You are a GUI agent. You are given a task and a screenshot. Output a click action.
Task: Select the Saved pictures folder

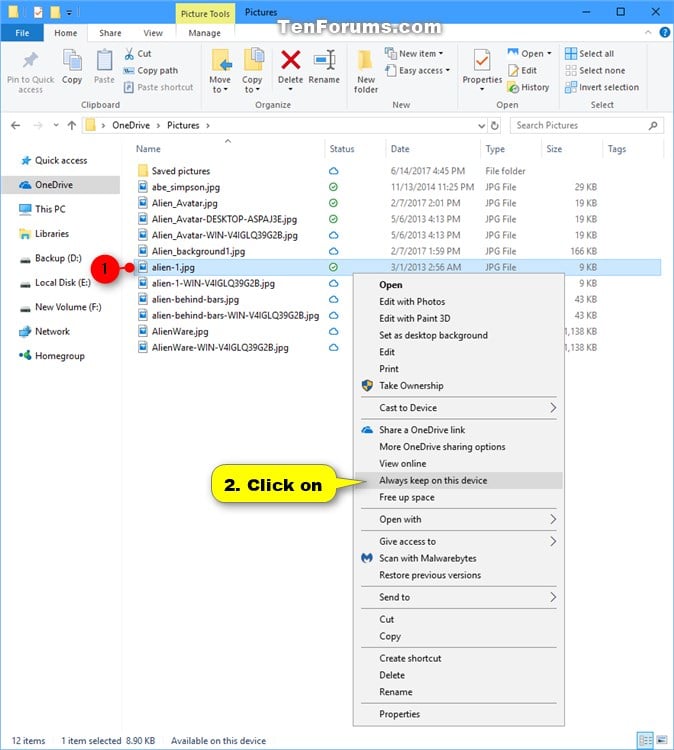[180, 171]
